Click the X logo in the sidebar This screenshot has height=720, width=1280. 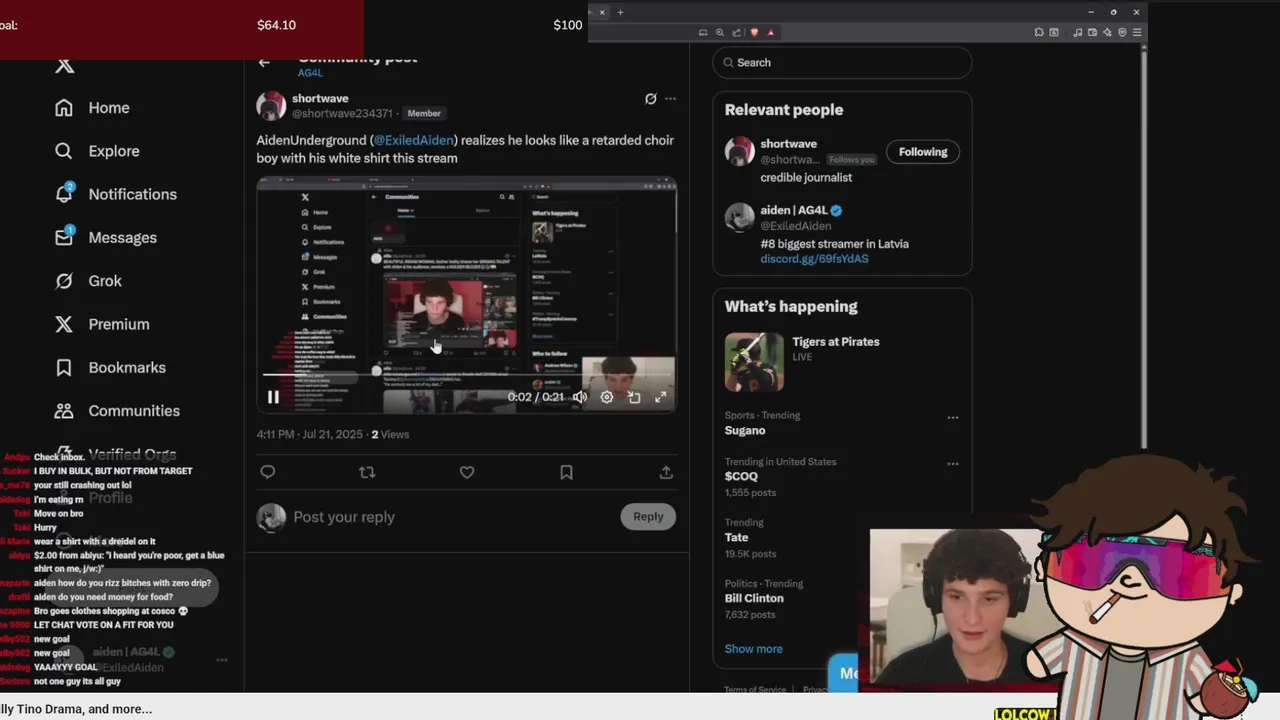pos(64,65)
